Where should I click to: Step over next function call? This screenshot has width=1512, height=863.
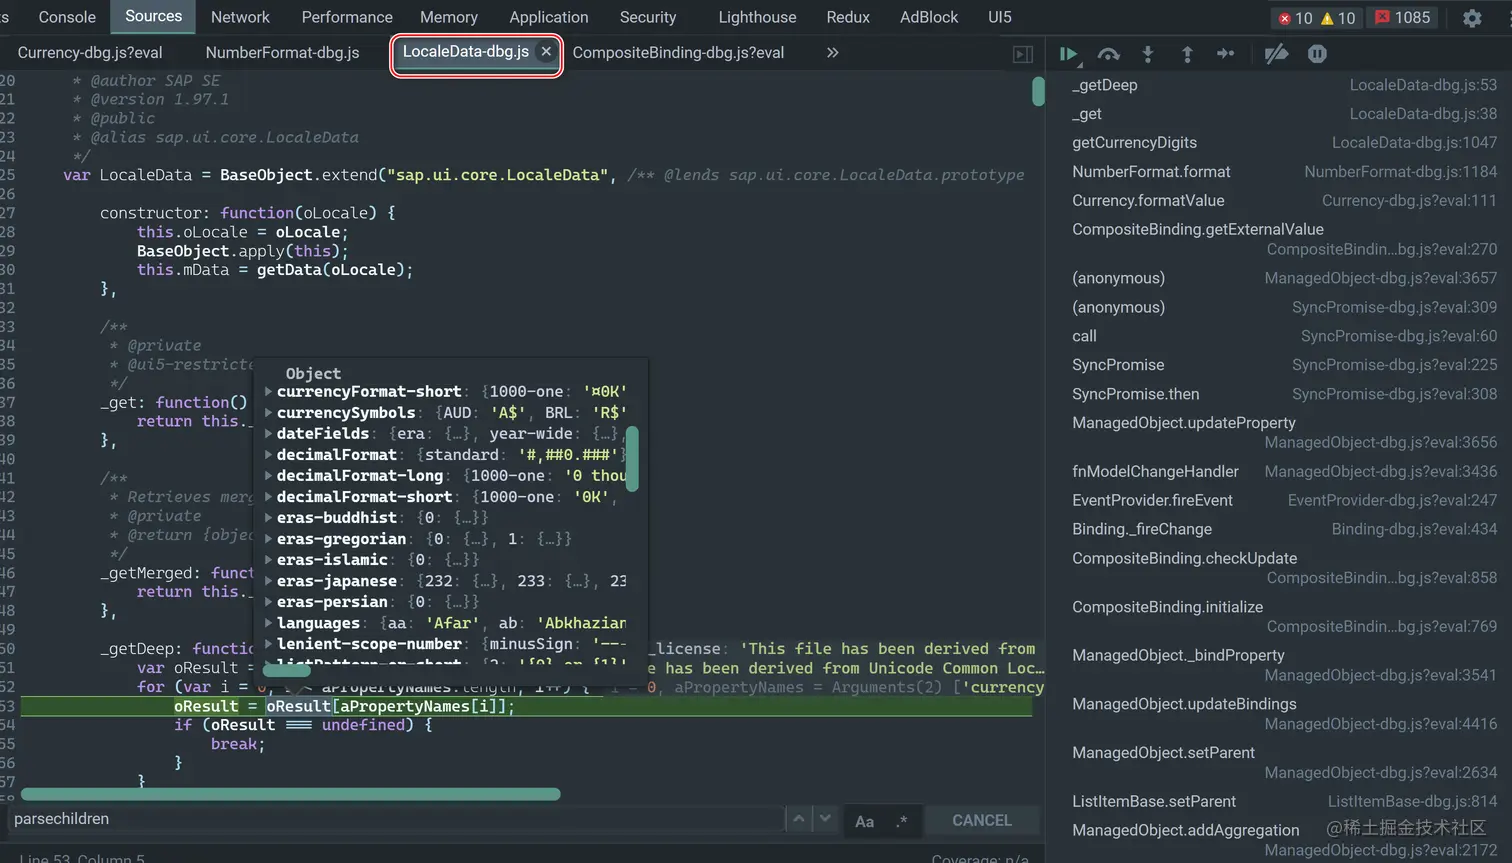(1108, 54)
